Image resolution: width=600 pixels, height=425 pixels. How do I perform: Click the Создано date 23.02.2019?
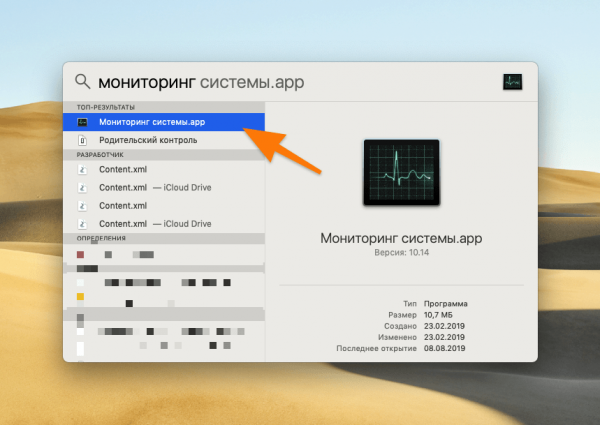tap(444, 326)
